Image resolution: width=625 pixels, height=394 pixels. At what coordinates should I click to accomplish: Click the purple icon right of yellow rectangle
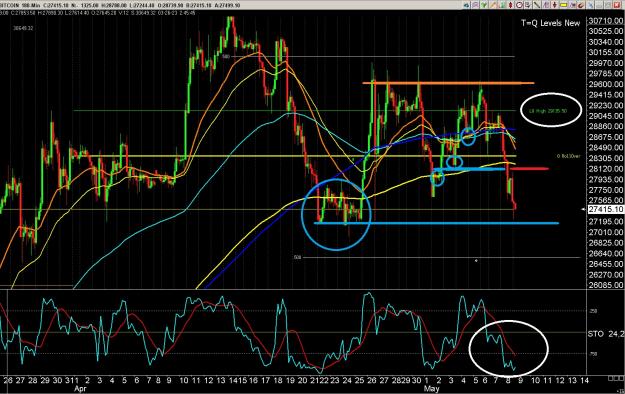click(x=572, y=5)
